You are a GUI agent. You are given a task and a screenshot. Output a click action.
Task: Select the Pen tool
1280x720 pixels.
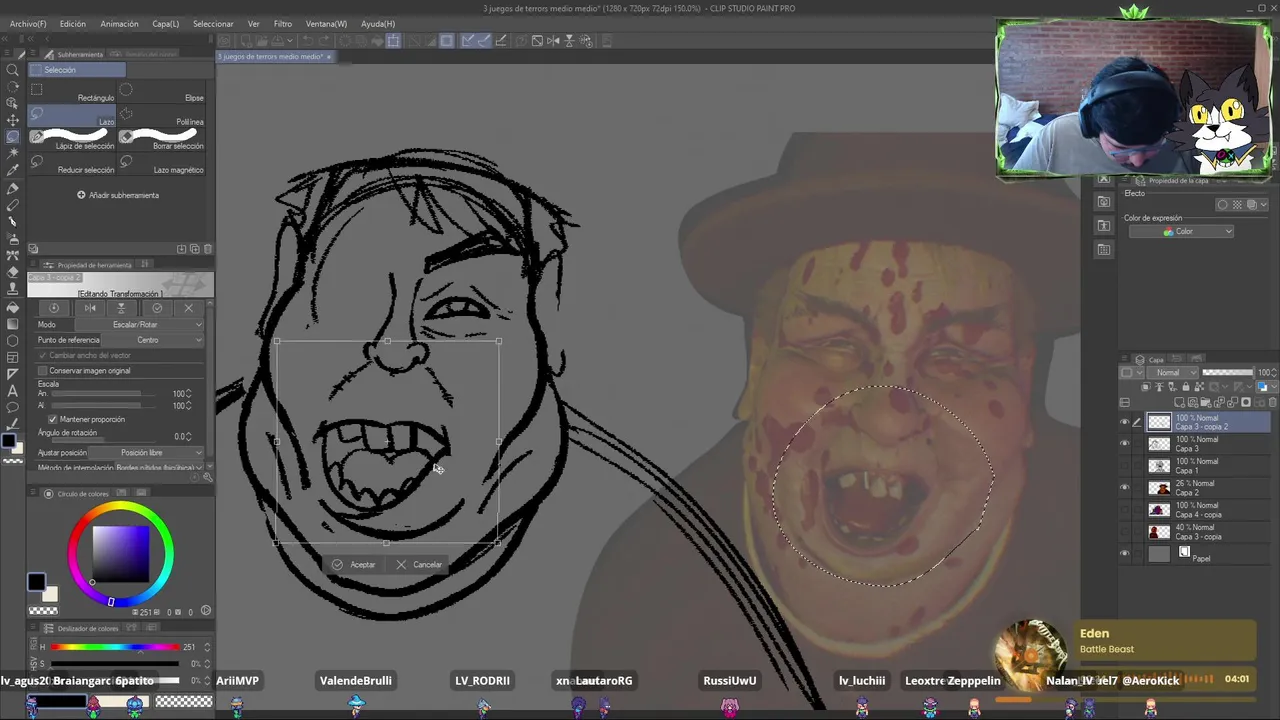[x=13, y=188]
